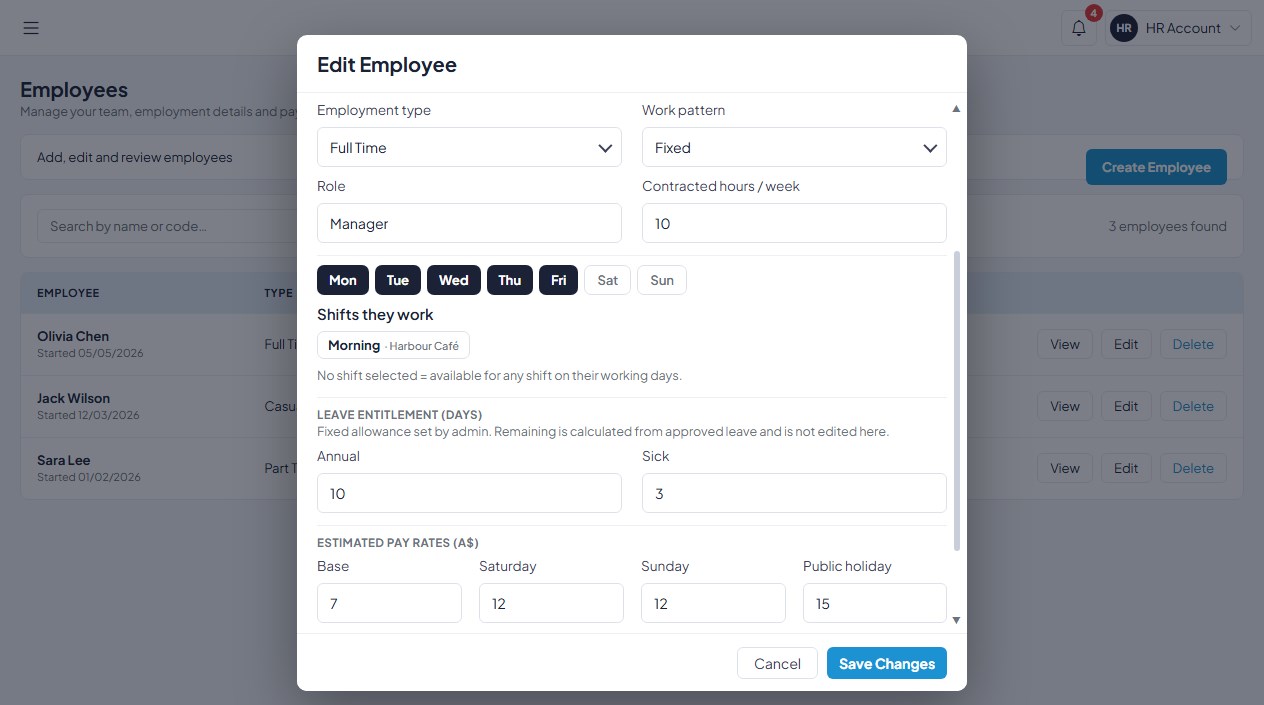The image size is (1264, 705).
Task: Click the EMPLOYEE column header
Action: pos(68,293)
